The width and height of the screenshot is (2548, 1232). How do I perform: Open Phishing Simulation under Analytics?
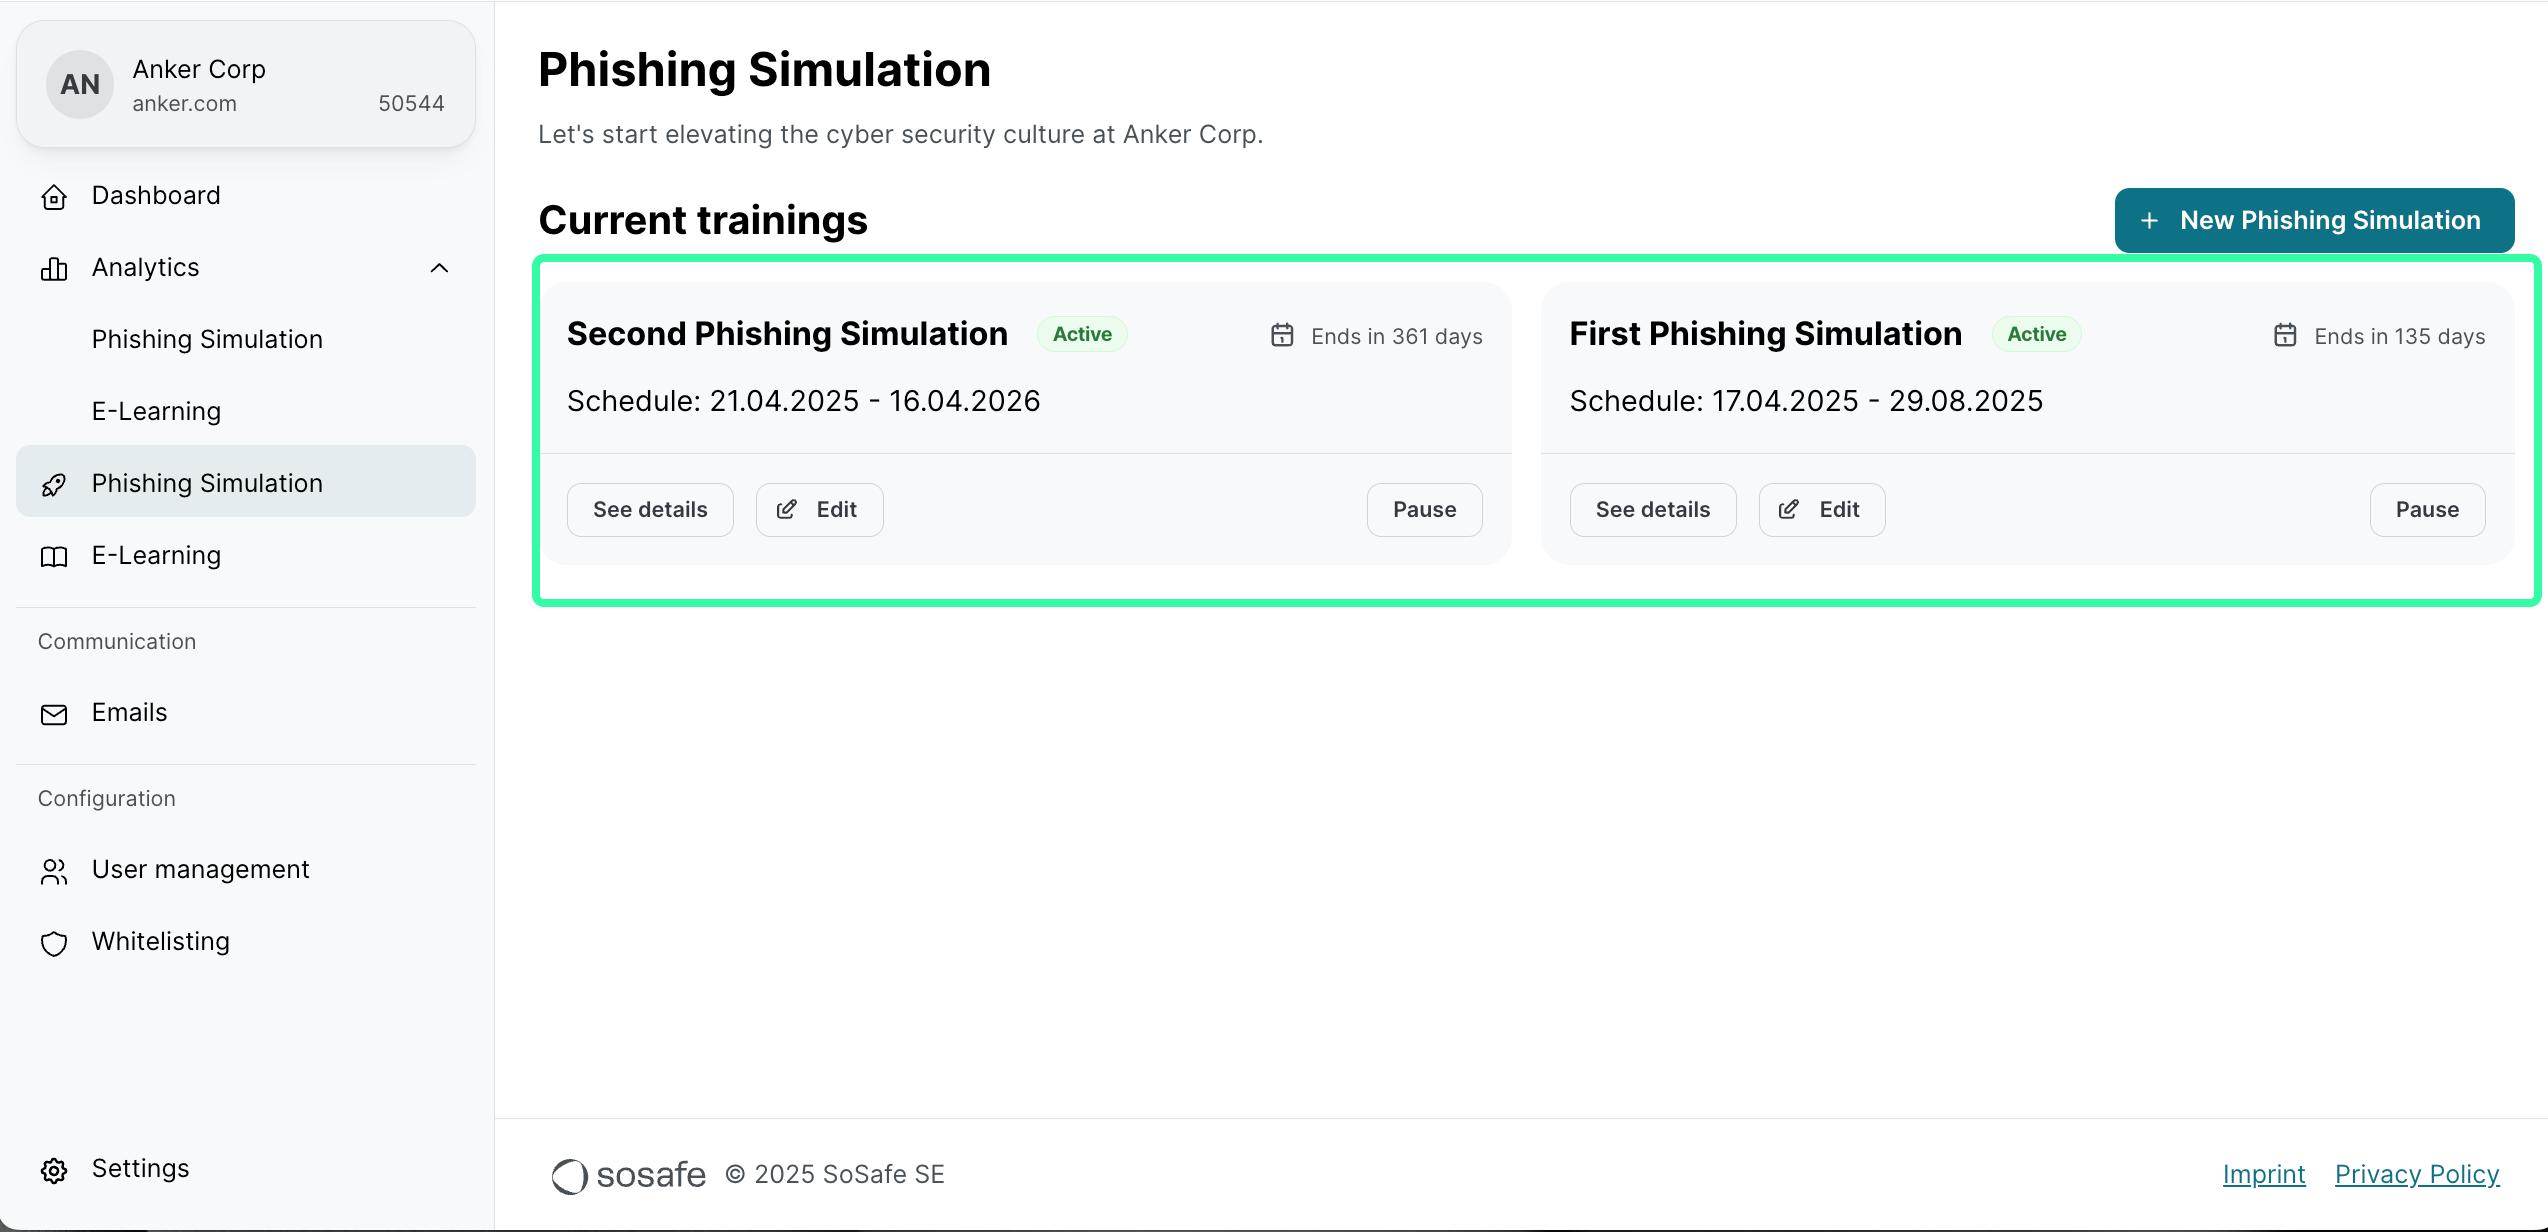pos(207,340)
